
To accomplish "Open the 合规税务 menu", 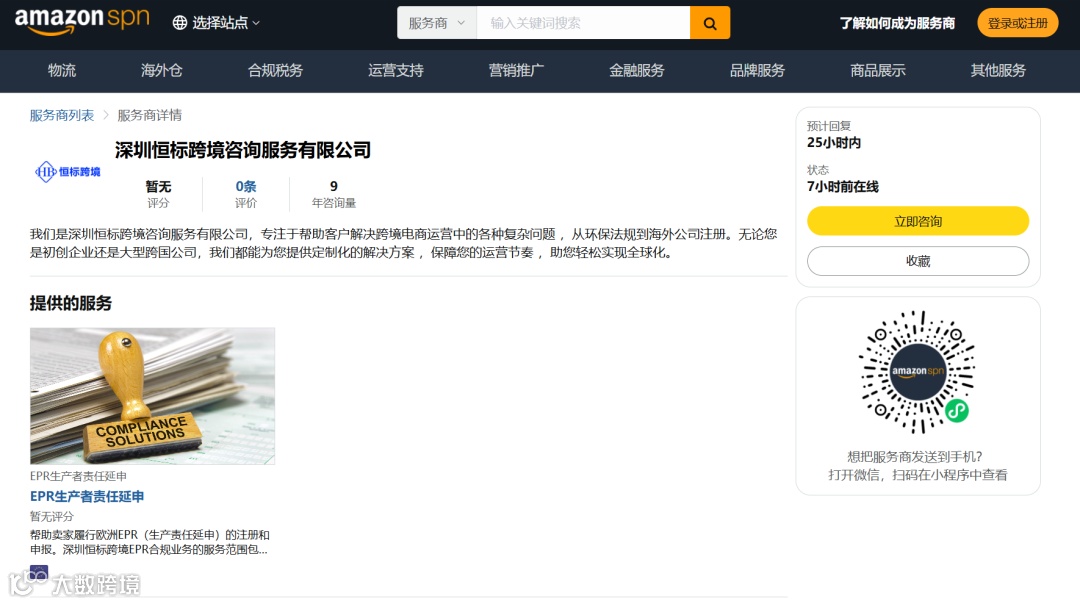I will pyautogui.click(x=275, y=70).
